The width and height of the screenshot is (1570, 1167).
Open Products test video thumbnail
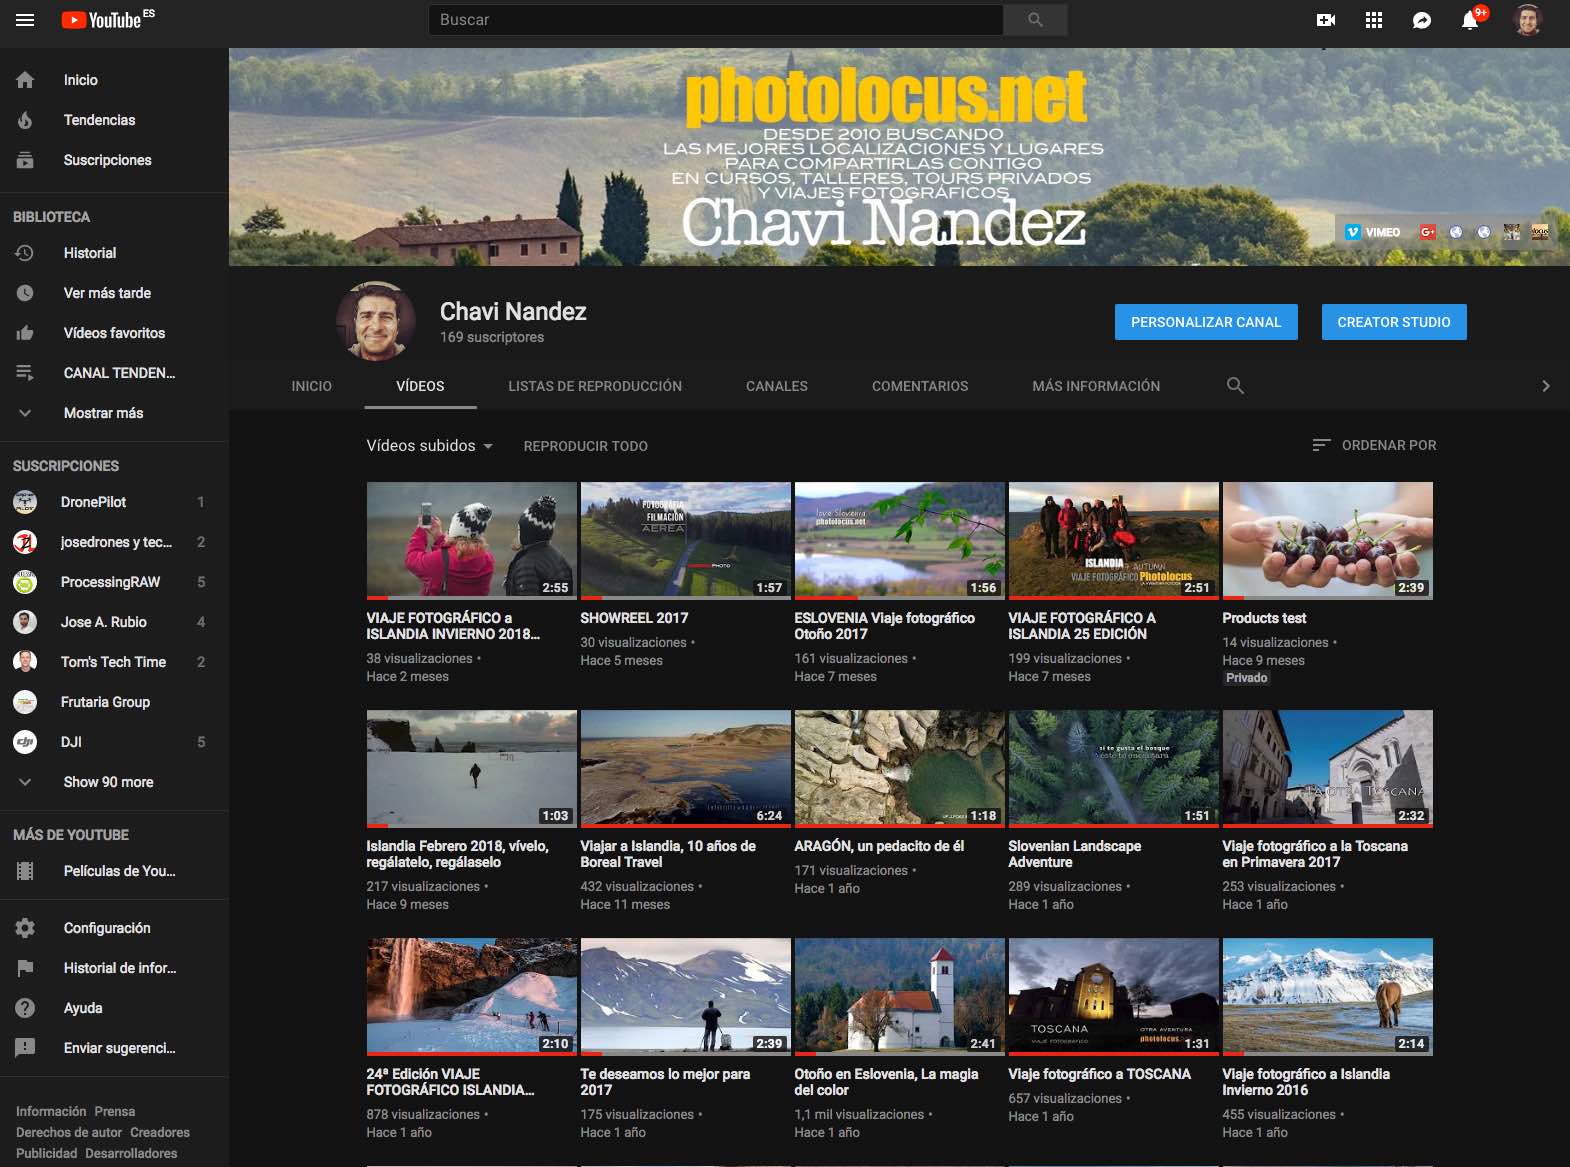1328,541
